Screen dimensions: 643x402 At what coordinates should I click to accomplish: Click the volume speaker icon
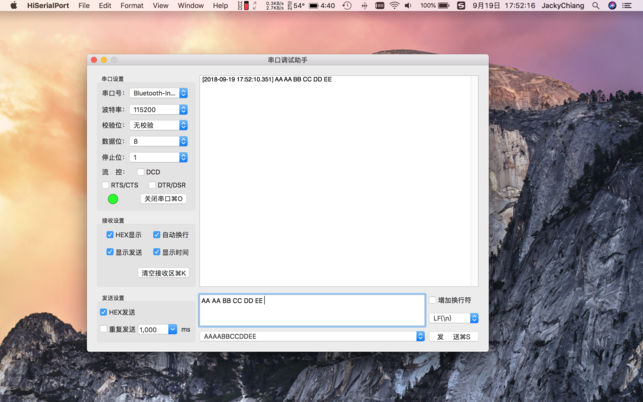pyautogui.click(x=408, y=6)
